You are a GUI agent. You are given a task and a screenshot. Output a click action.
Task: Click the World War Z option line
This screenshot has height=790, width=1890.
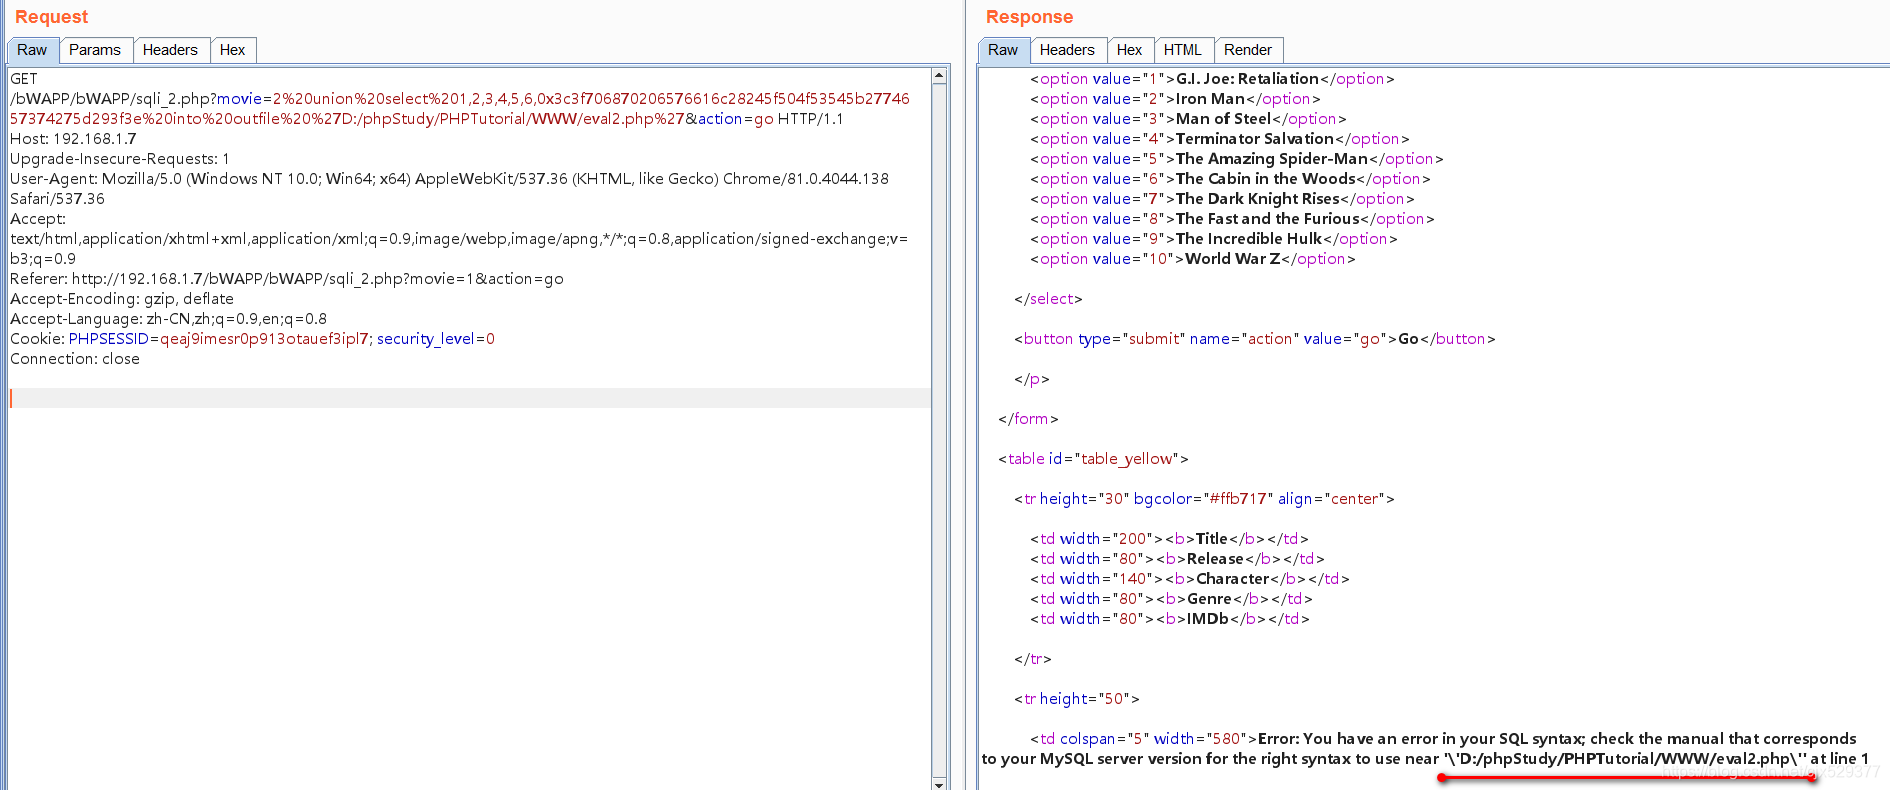(x=1193, y=259)
